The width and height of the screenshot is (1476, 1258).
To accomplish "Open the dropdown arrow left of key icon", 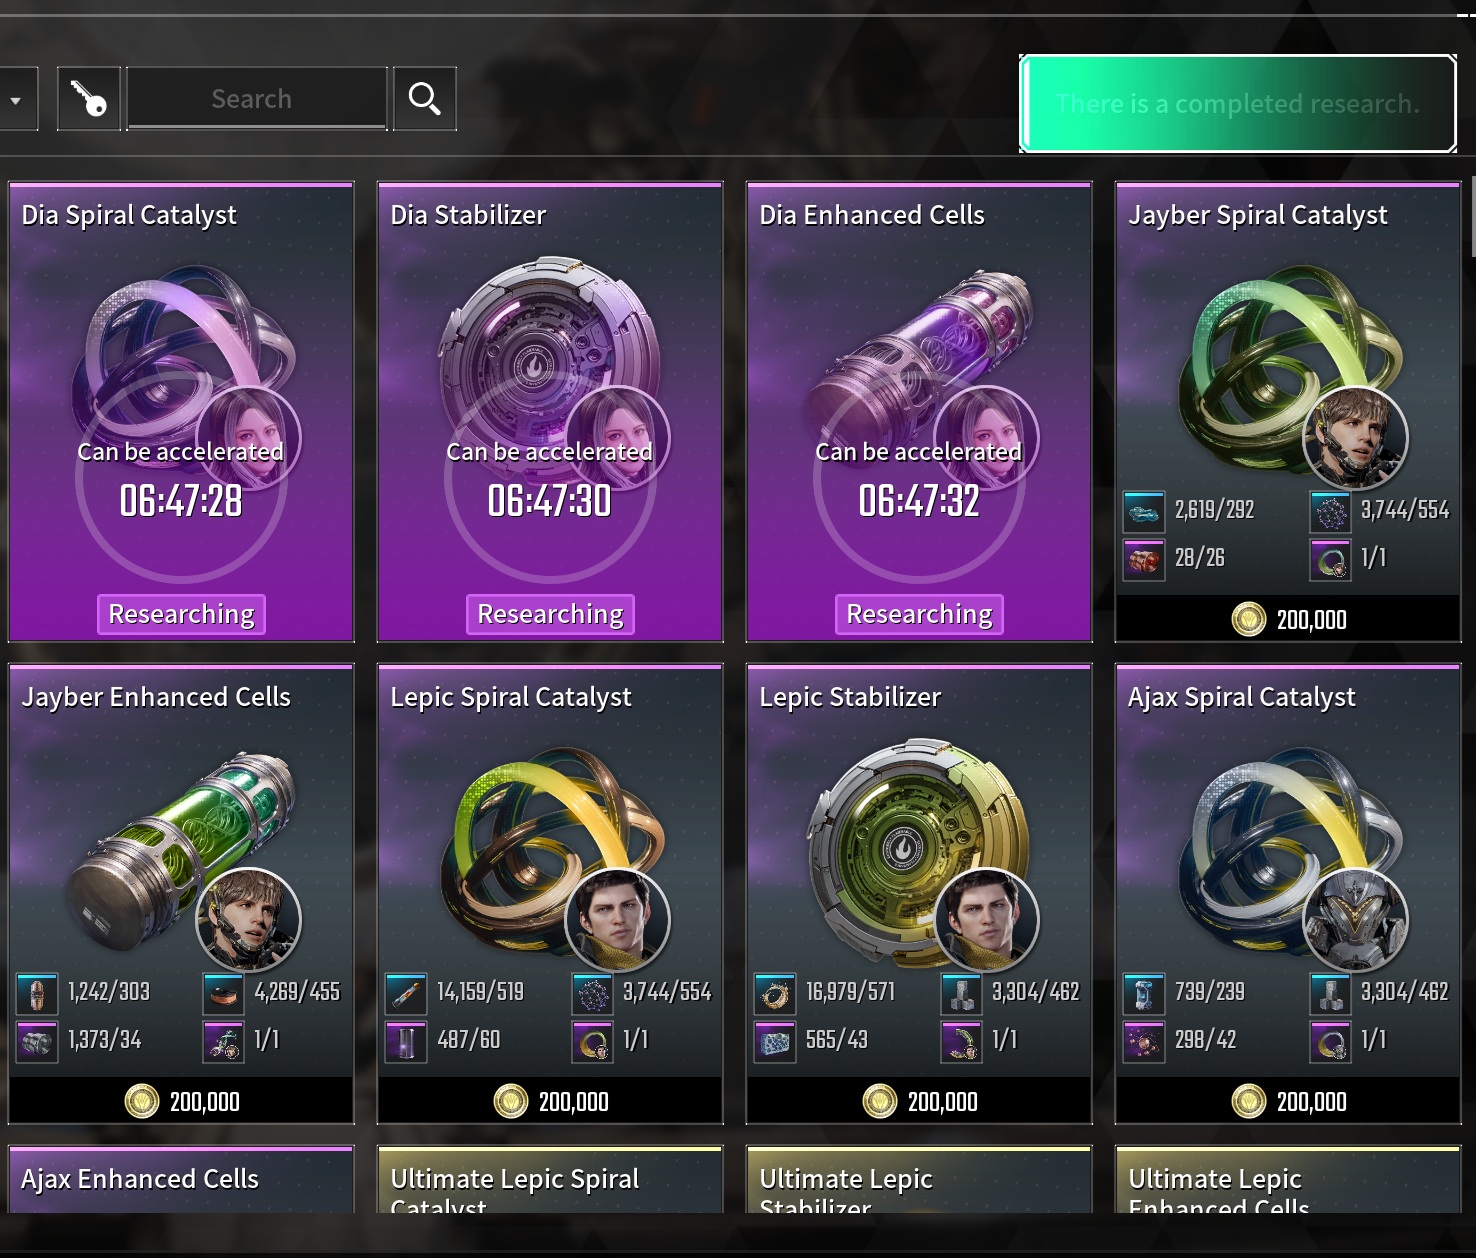I will click(16, 99).
